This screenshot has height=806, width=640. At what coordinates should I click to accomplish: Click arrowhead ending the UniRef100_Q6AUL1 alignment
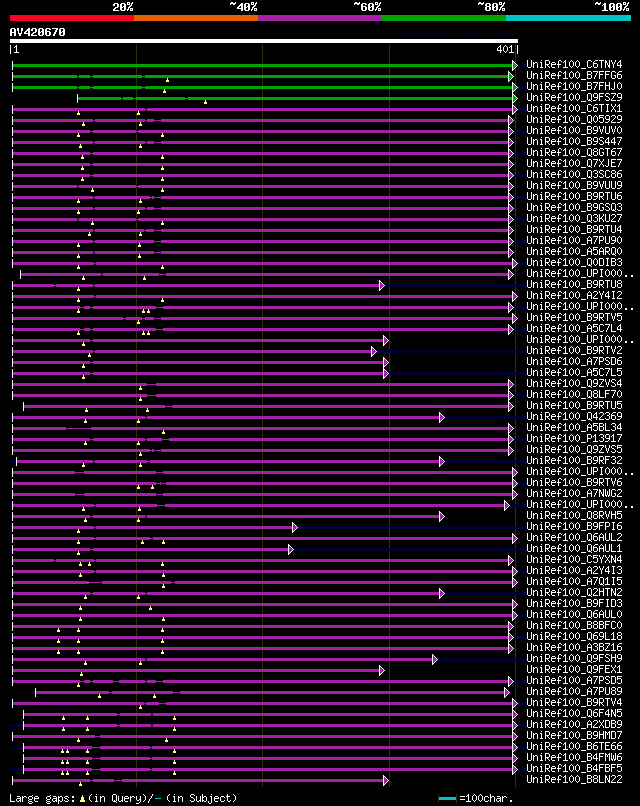(290, 549)
